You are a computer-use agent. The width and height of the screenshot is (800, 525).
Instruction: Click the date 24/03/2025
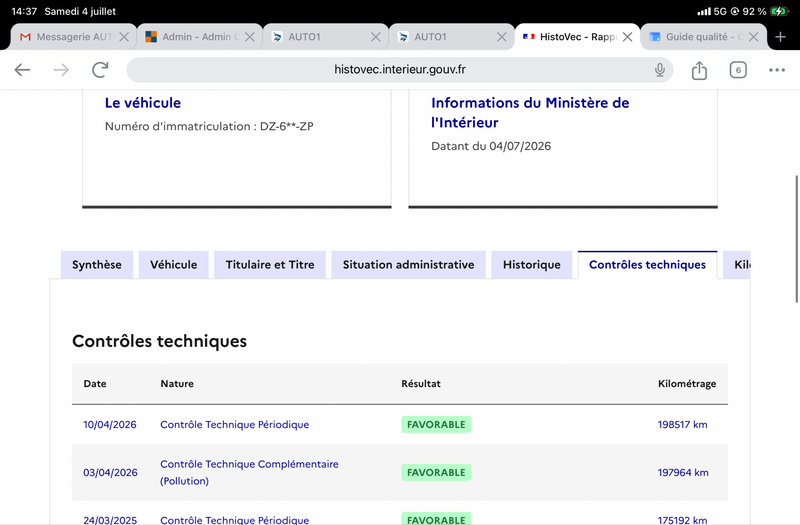(x=110, y=520)
